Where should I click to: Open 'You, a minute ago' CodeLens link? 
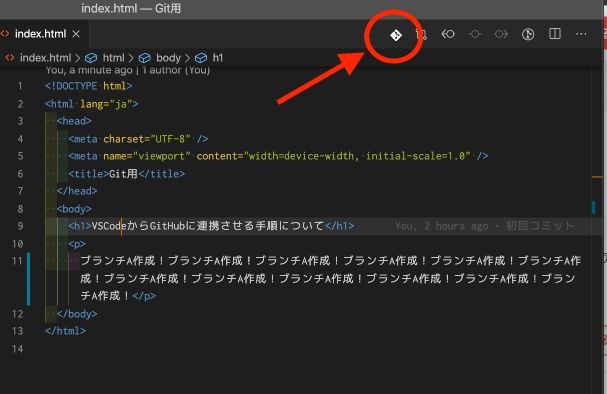click(x=89, y=70)
